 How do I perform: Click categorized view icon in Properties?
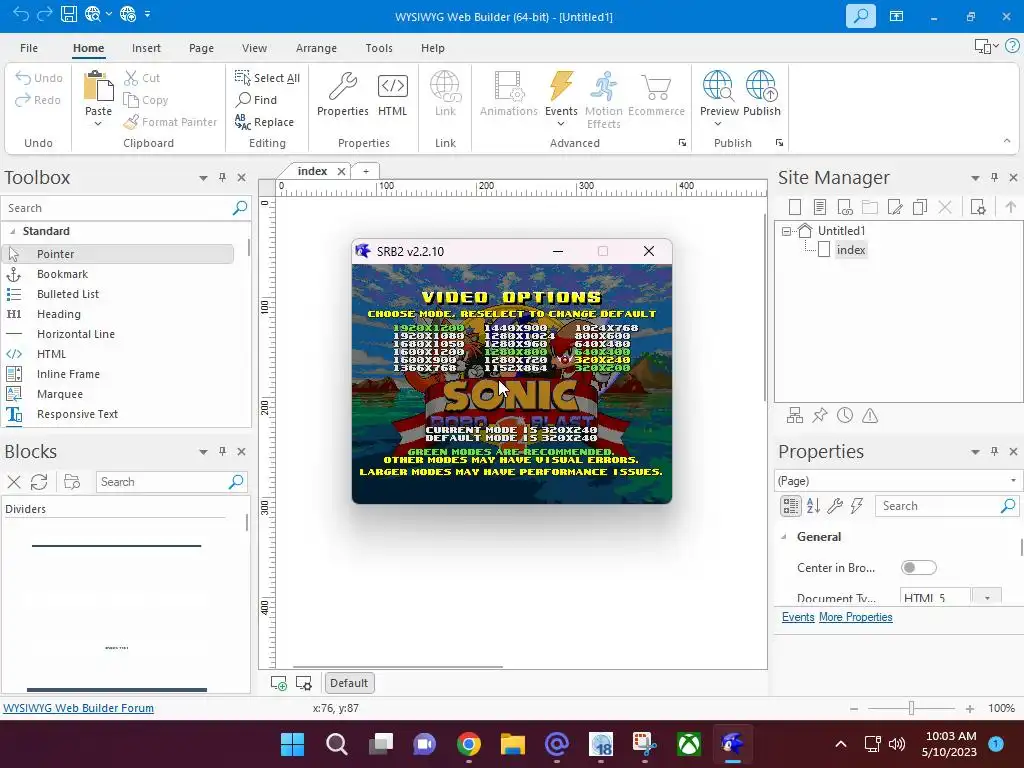790,505
